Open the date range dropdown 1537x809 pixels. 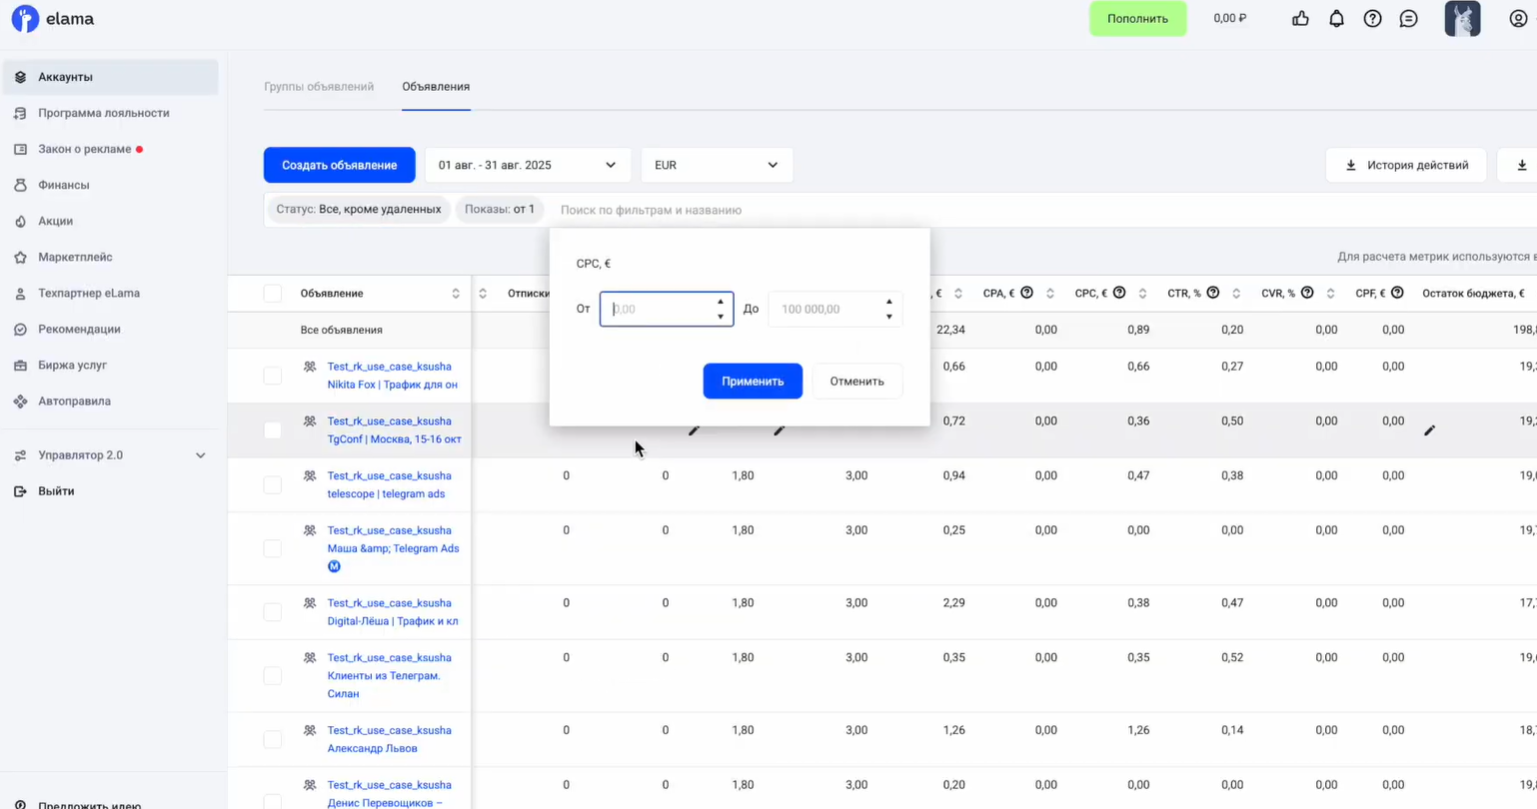(527, 165)
